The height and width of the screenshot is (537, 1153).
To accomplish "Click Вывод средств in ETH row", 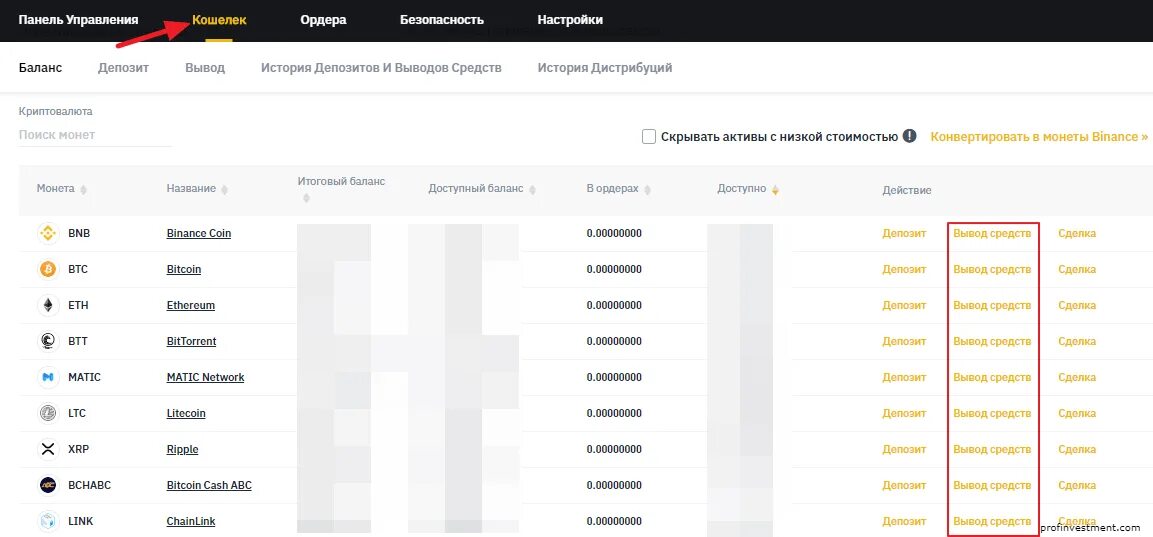I will [x=992, y=305].
